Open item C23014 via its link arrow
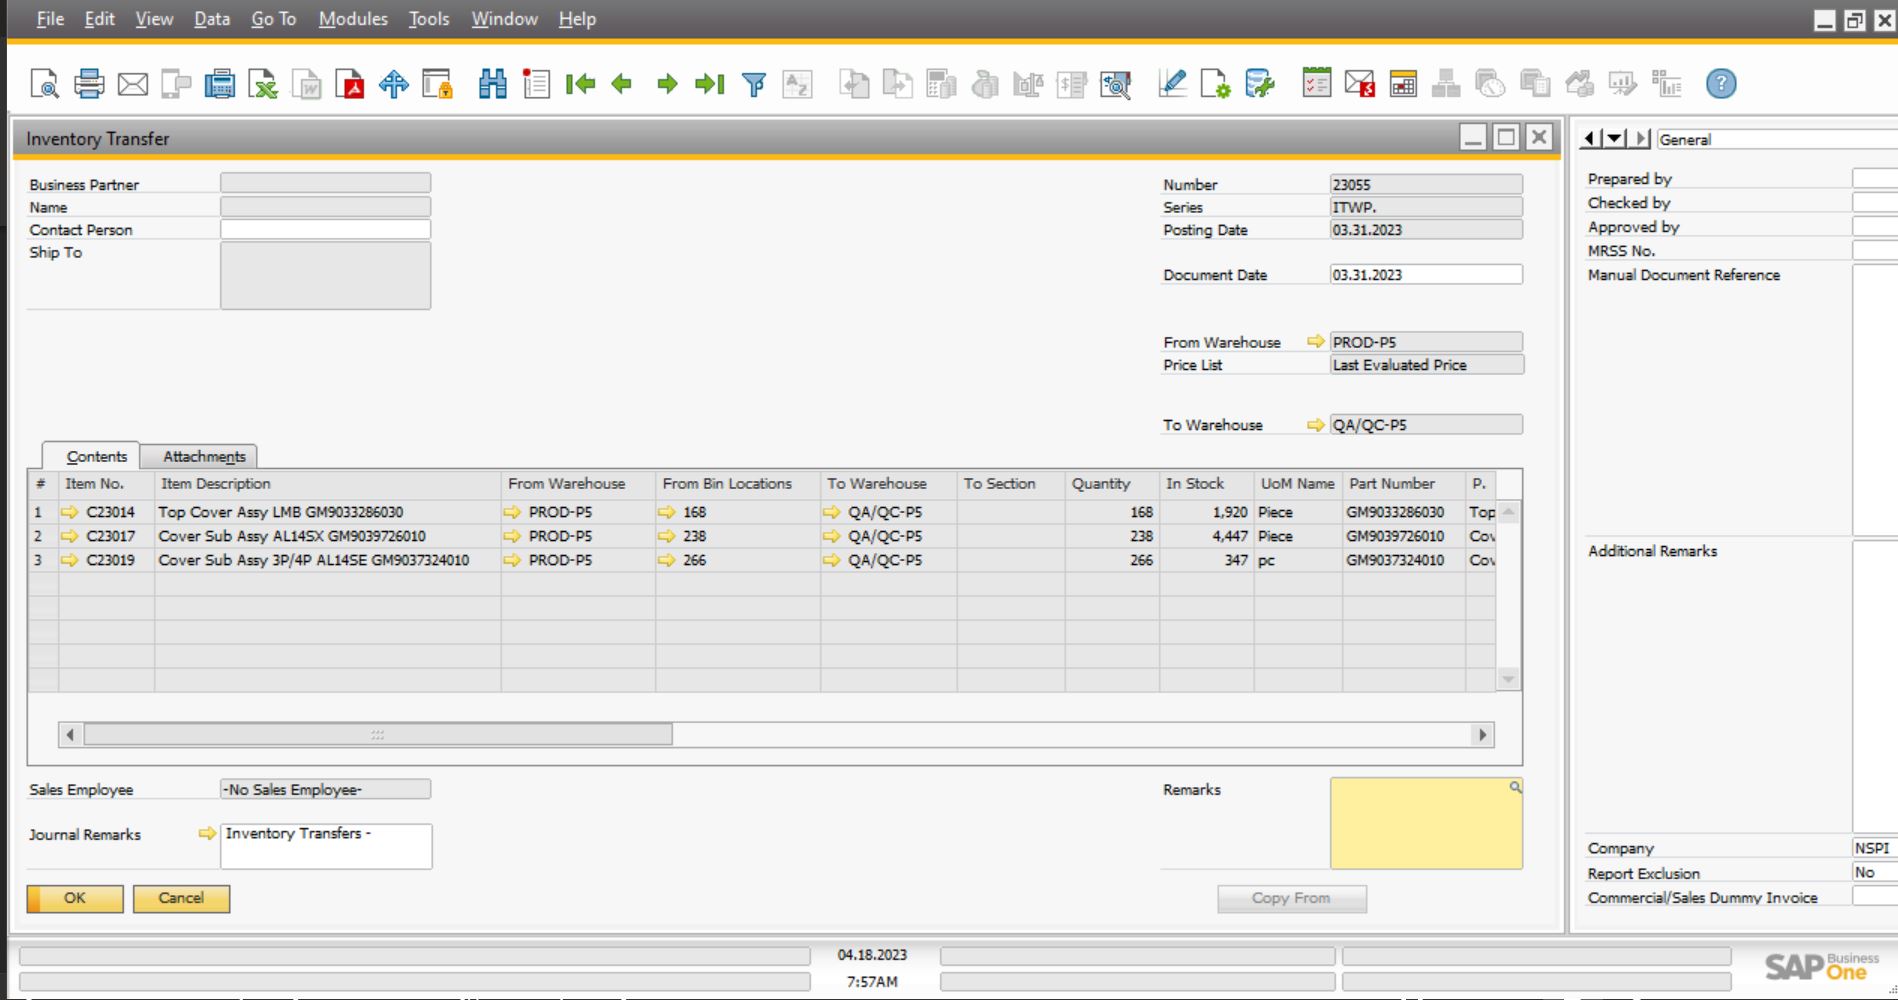1898x1000 pixels. coord(69,512)
